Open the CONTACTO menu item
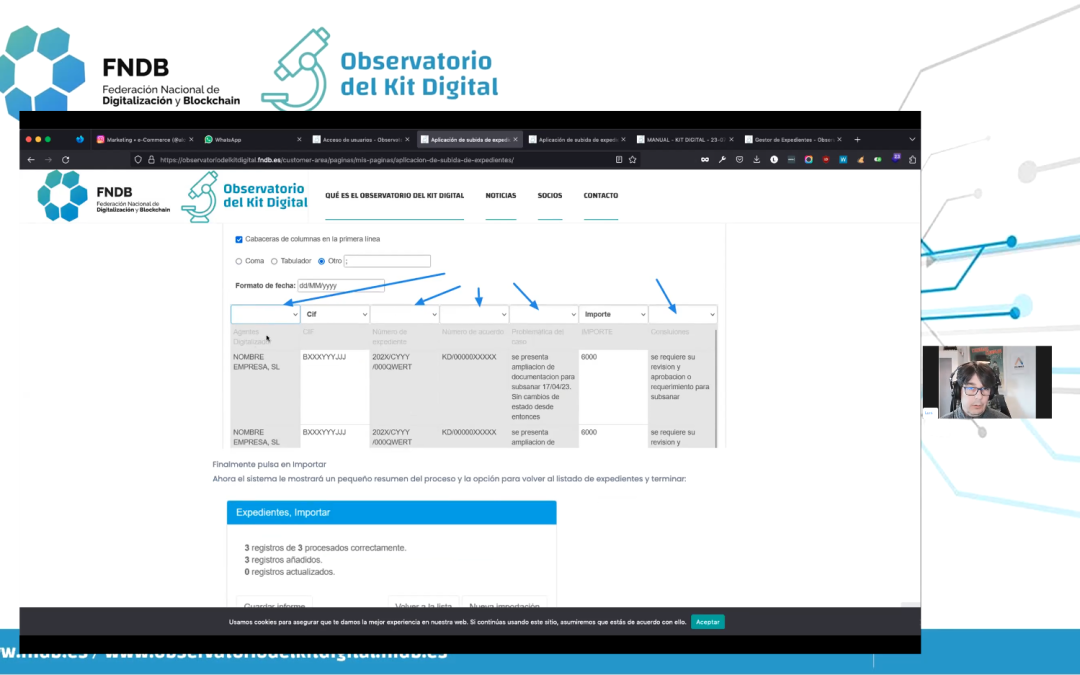The height and width of the screenshot is (675, 1080). pyautogui.click(x=601, y=196)
